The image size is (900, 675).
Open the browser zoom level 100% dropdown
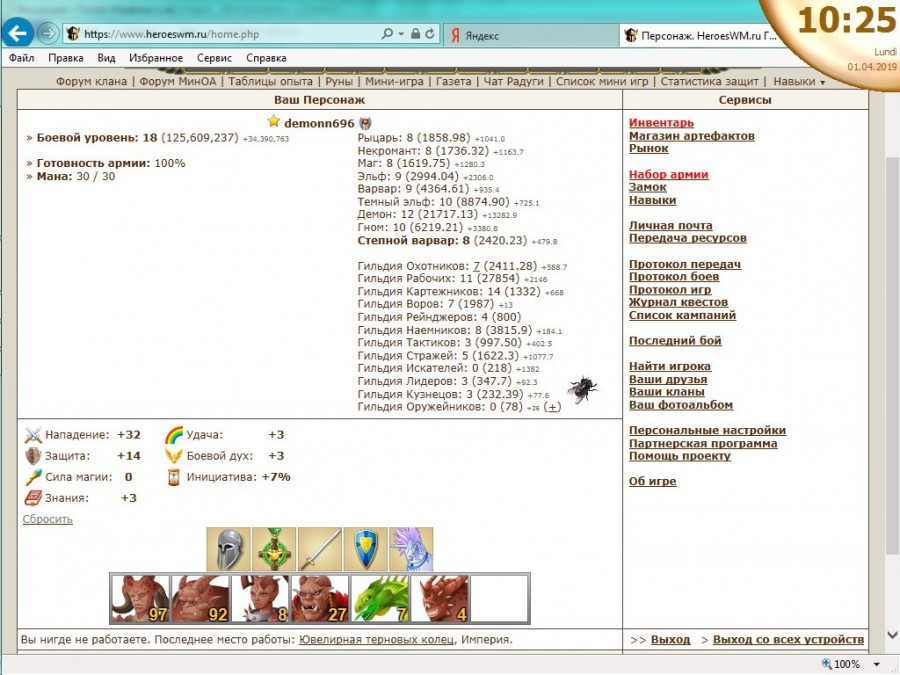point(877,664)
